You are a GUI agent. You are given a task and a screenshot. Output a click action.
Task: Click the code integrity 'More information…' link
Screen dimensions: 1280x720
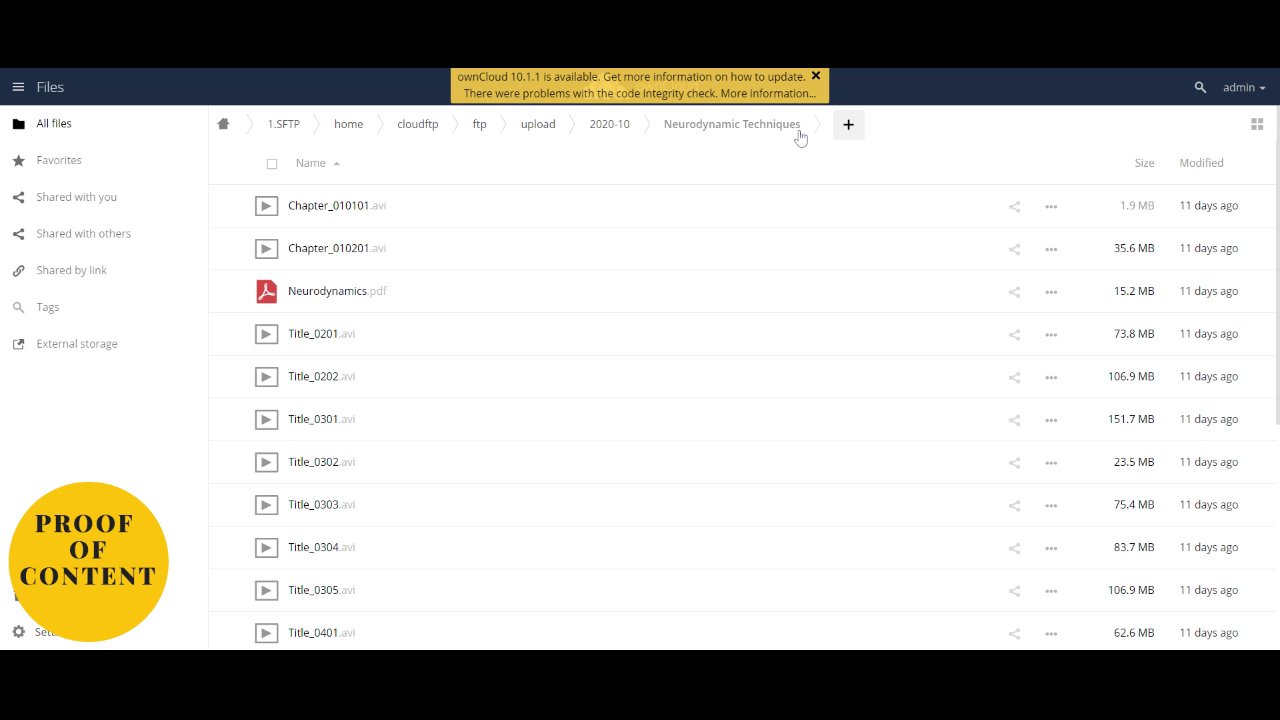768,94
